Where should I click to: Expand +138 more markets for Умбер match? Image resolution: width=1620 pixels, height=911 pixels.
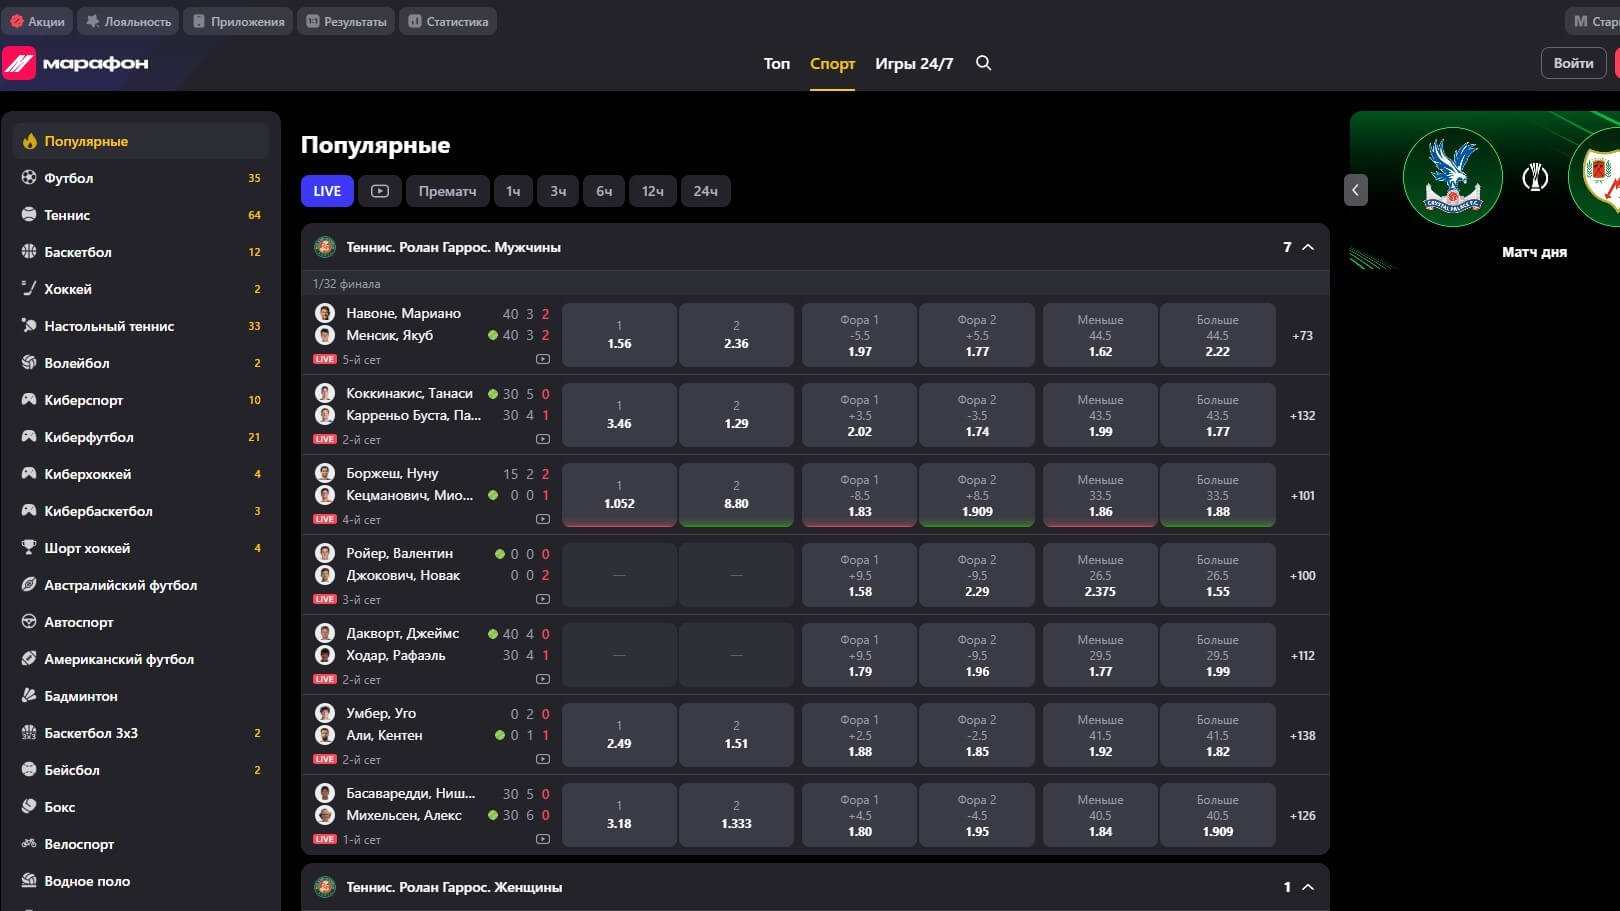(x=1302, y=736)
